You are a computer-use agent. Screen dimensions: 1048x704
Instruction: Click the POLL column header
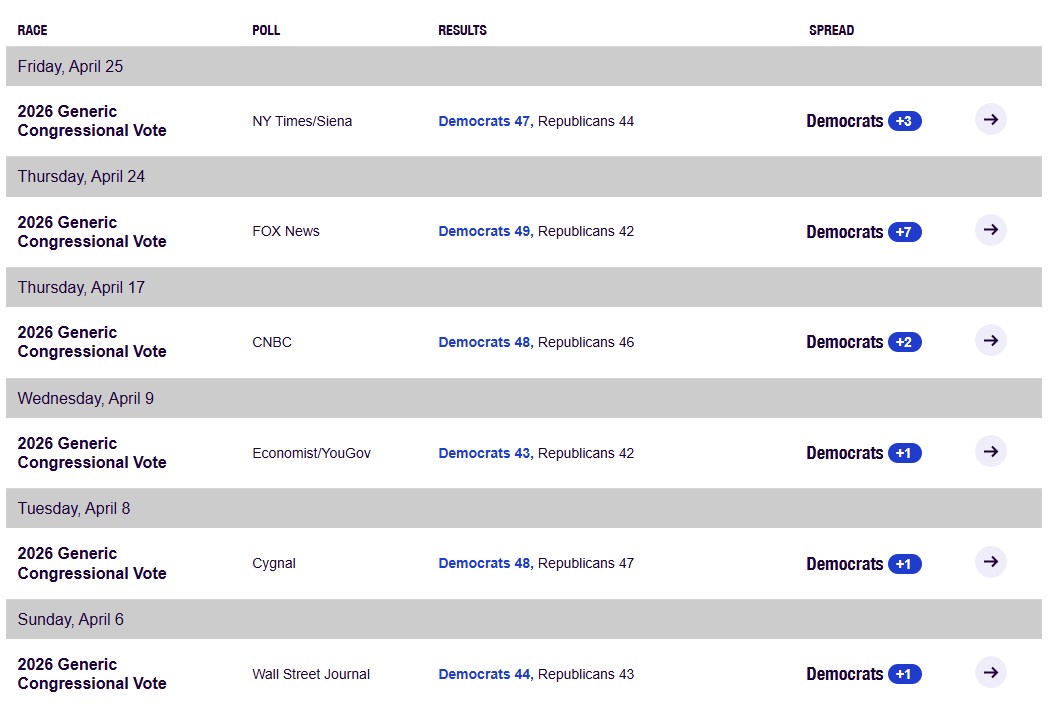pyautogui.click(x=266, y=30)
